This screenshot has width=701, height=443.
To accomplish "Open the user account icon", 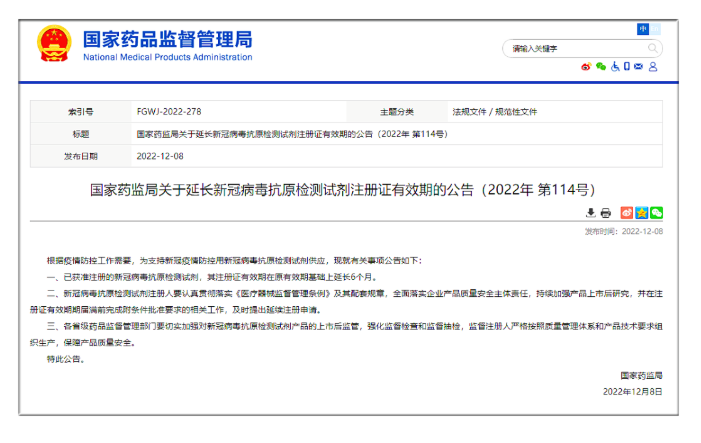I will [653, 67].
